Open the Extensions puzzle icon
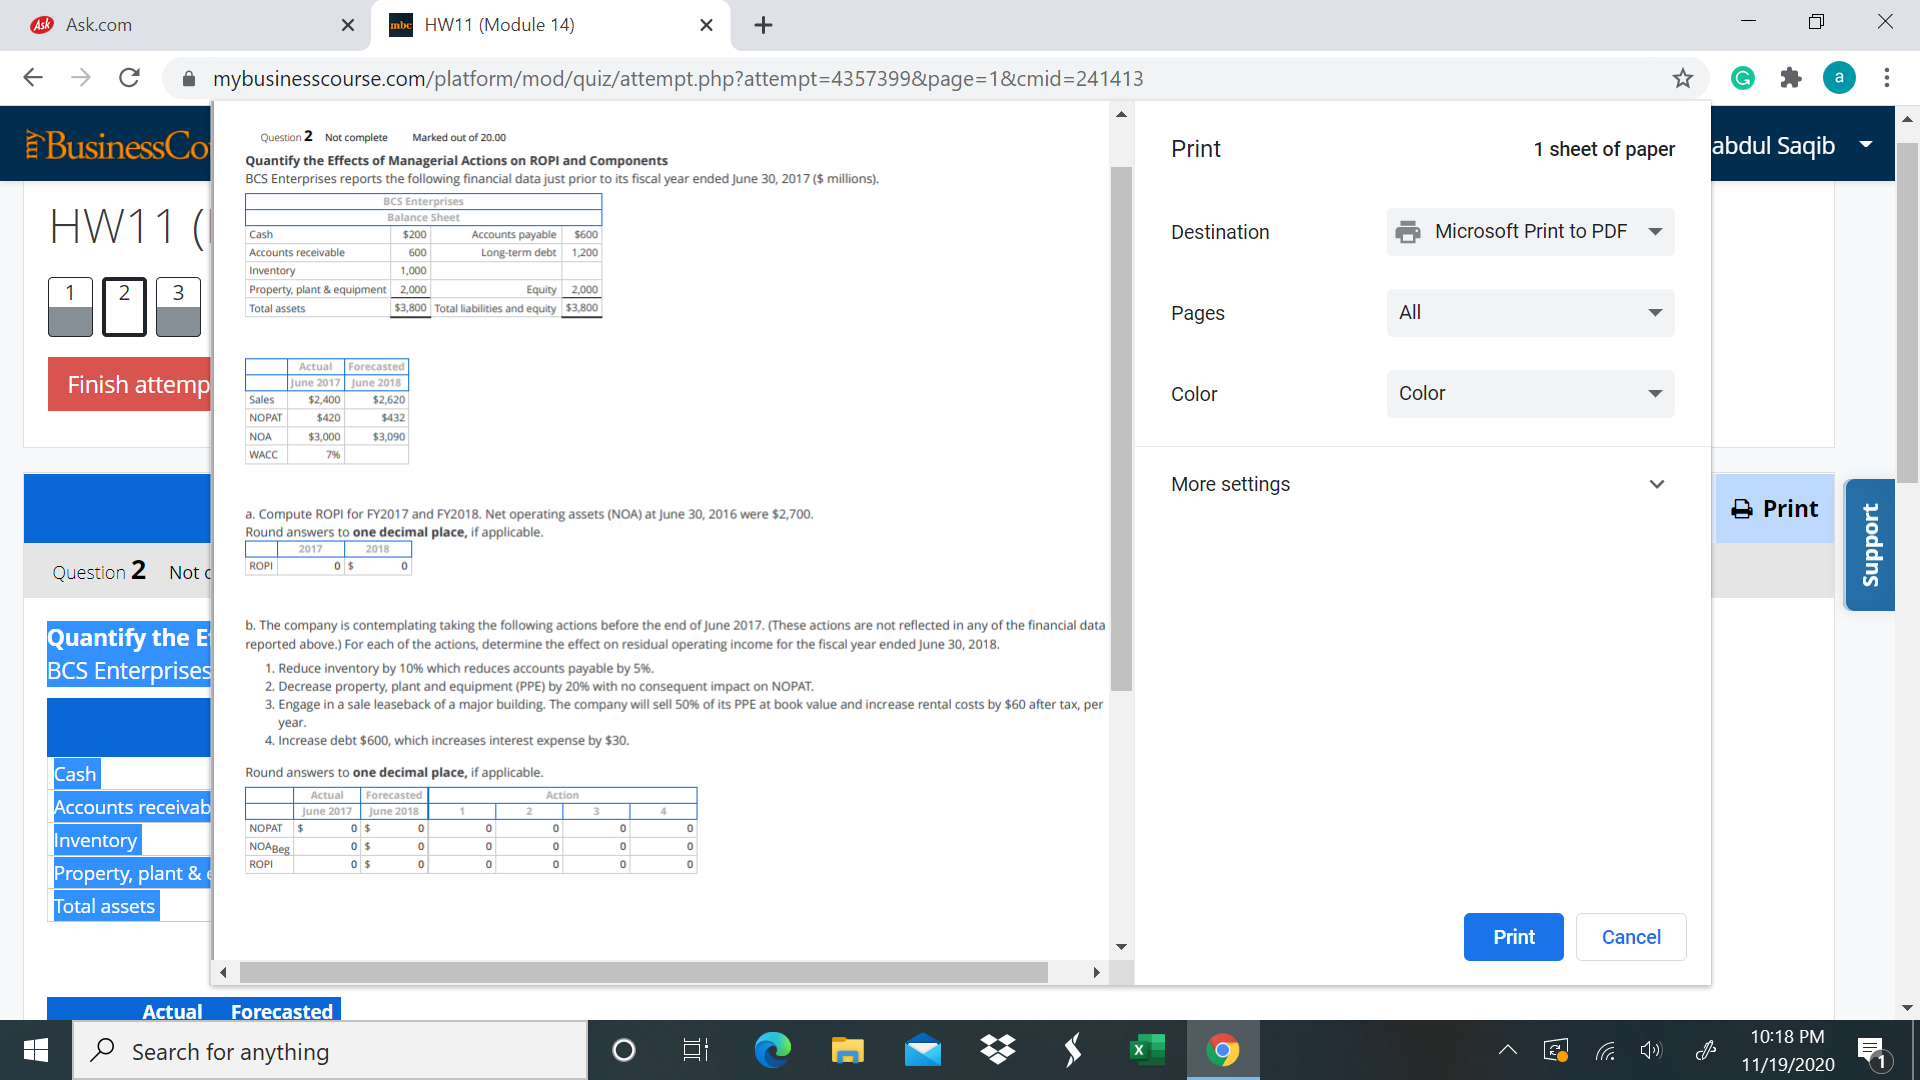This screenshot has height=1080, width=1920. tap(1791, 78)
